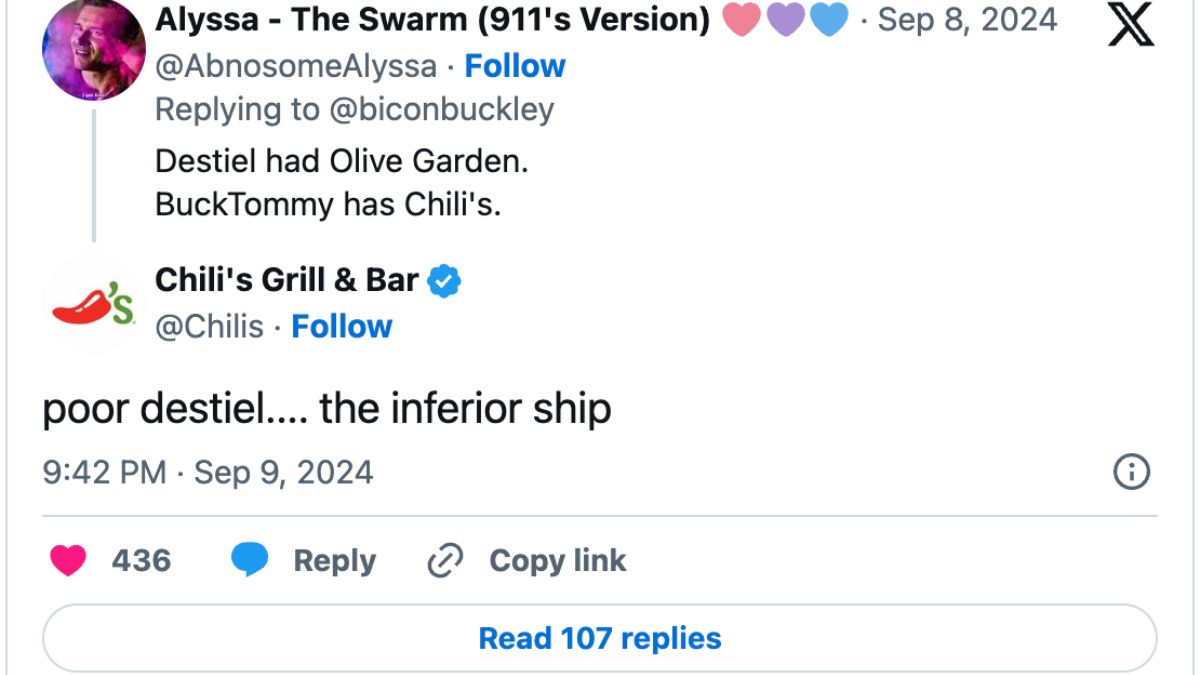Click the Sep 8, 2024 date link

tap(967, 20)
